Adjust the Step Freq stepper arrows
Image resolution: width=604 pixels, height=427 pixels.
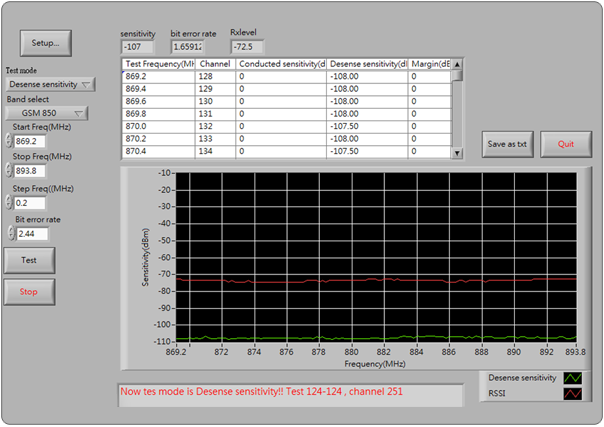point(9,203)
